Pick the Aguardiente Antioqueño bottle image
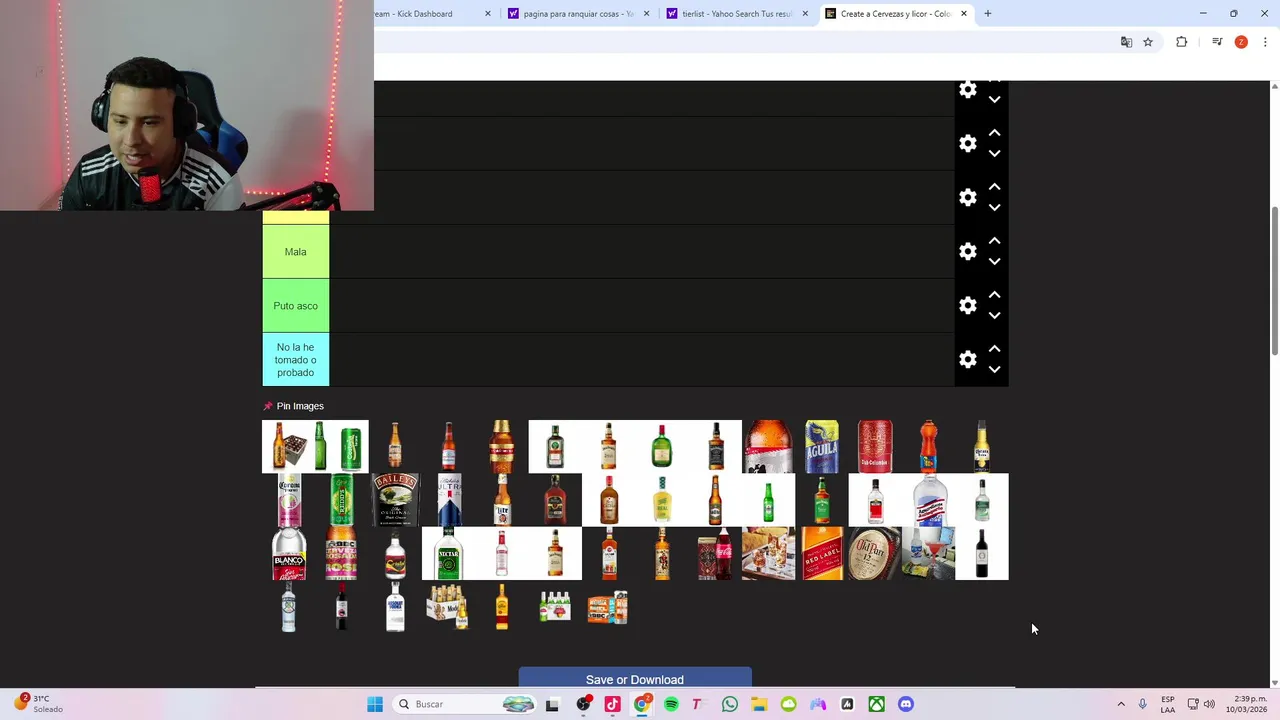Viewport: 1280px width, 720px height. pyautogui.click(x=929, y=500)
